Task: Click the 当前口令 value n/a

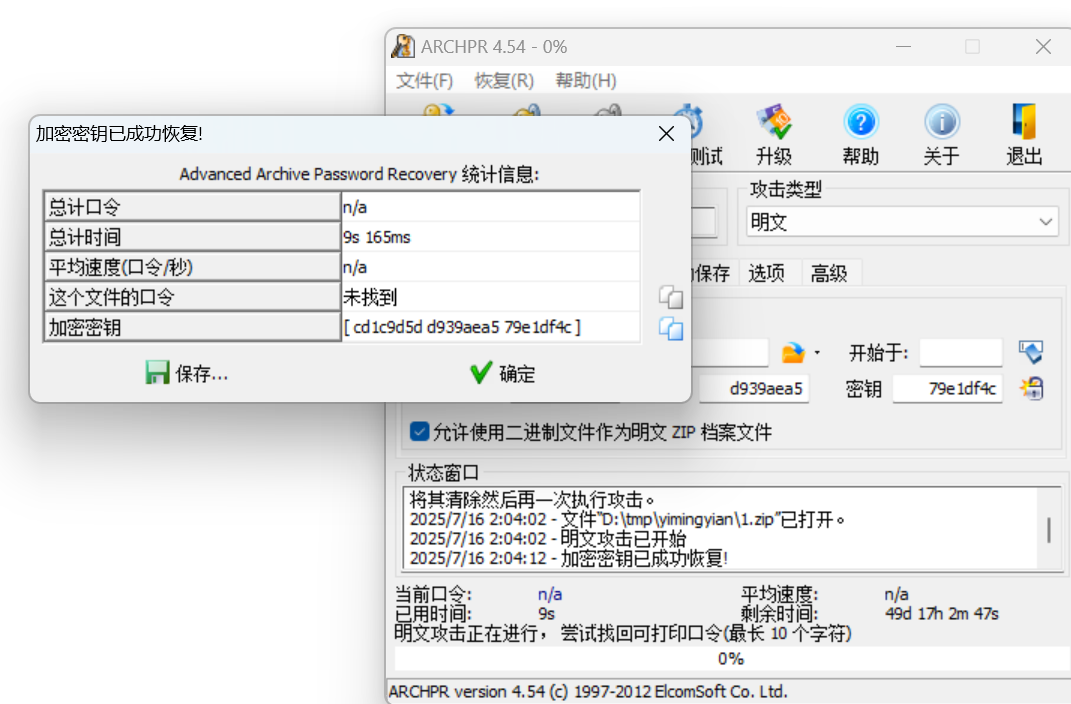Action: click(550, 594)
